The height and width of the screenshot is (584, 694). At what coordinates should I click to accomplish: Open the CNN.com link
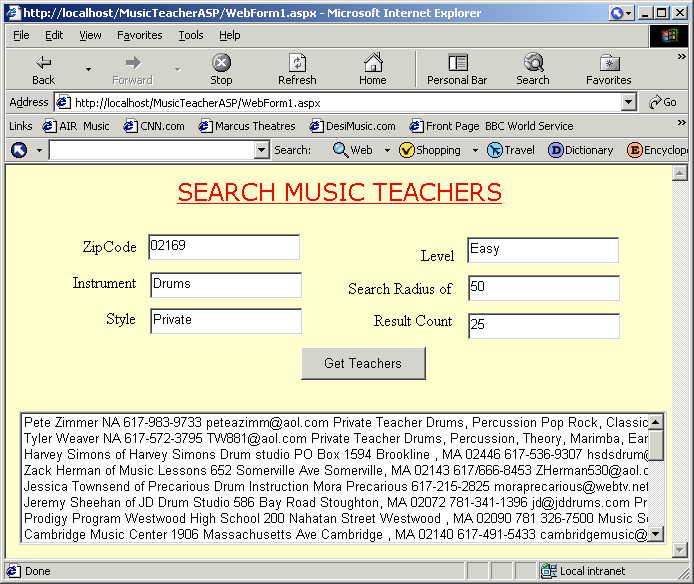pyautogui.click(x=154, y=126)
